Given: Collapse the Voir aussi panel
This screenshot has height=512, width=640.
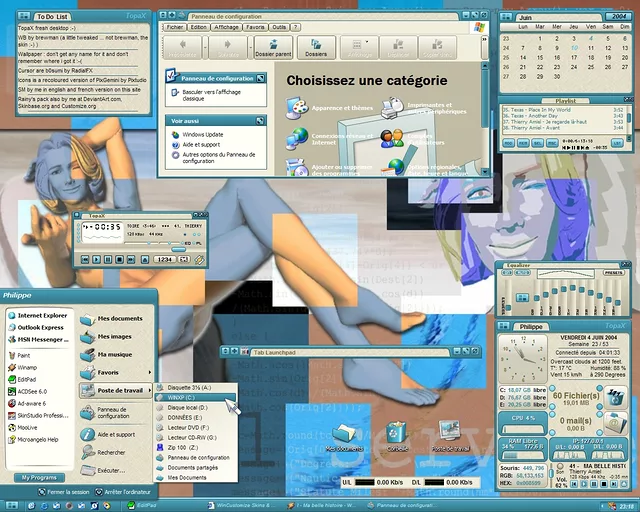Looking at the screenshot, I should pyautogui.click(x=261, y=120).
